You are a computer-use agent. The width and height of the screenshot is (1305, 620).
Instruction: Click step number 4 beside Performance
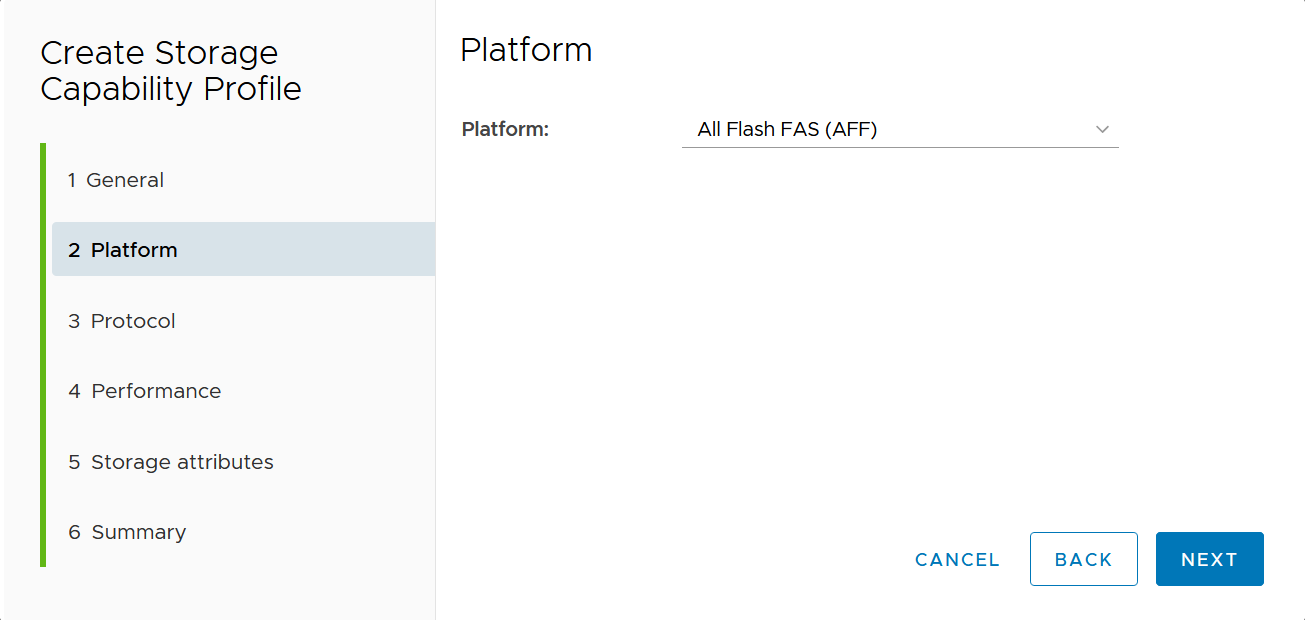tap(74, 391)
